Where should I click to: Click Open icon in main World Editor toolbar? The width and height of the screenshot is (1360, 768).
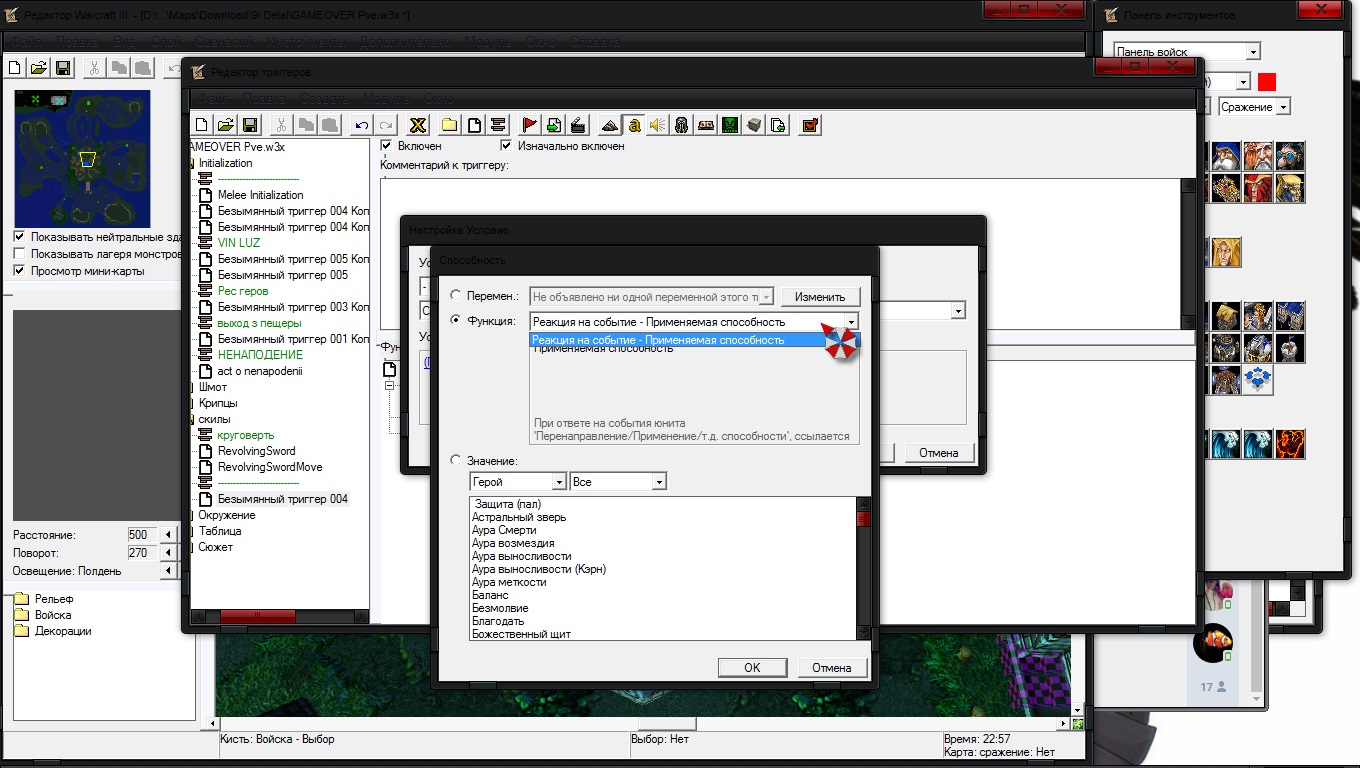point(39,68)
